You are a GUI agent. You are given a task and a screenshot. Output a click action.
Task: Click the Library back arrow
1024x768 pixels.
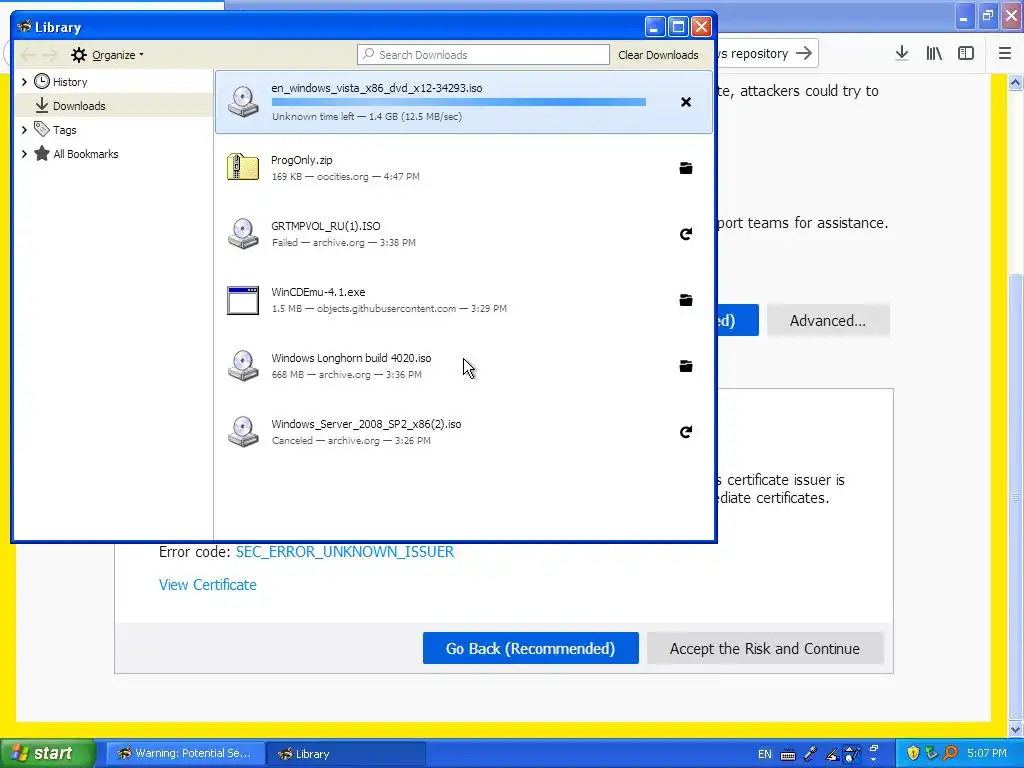coord(28,55)
